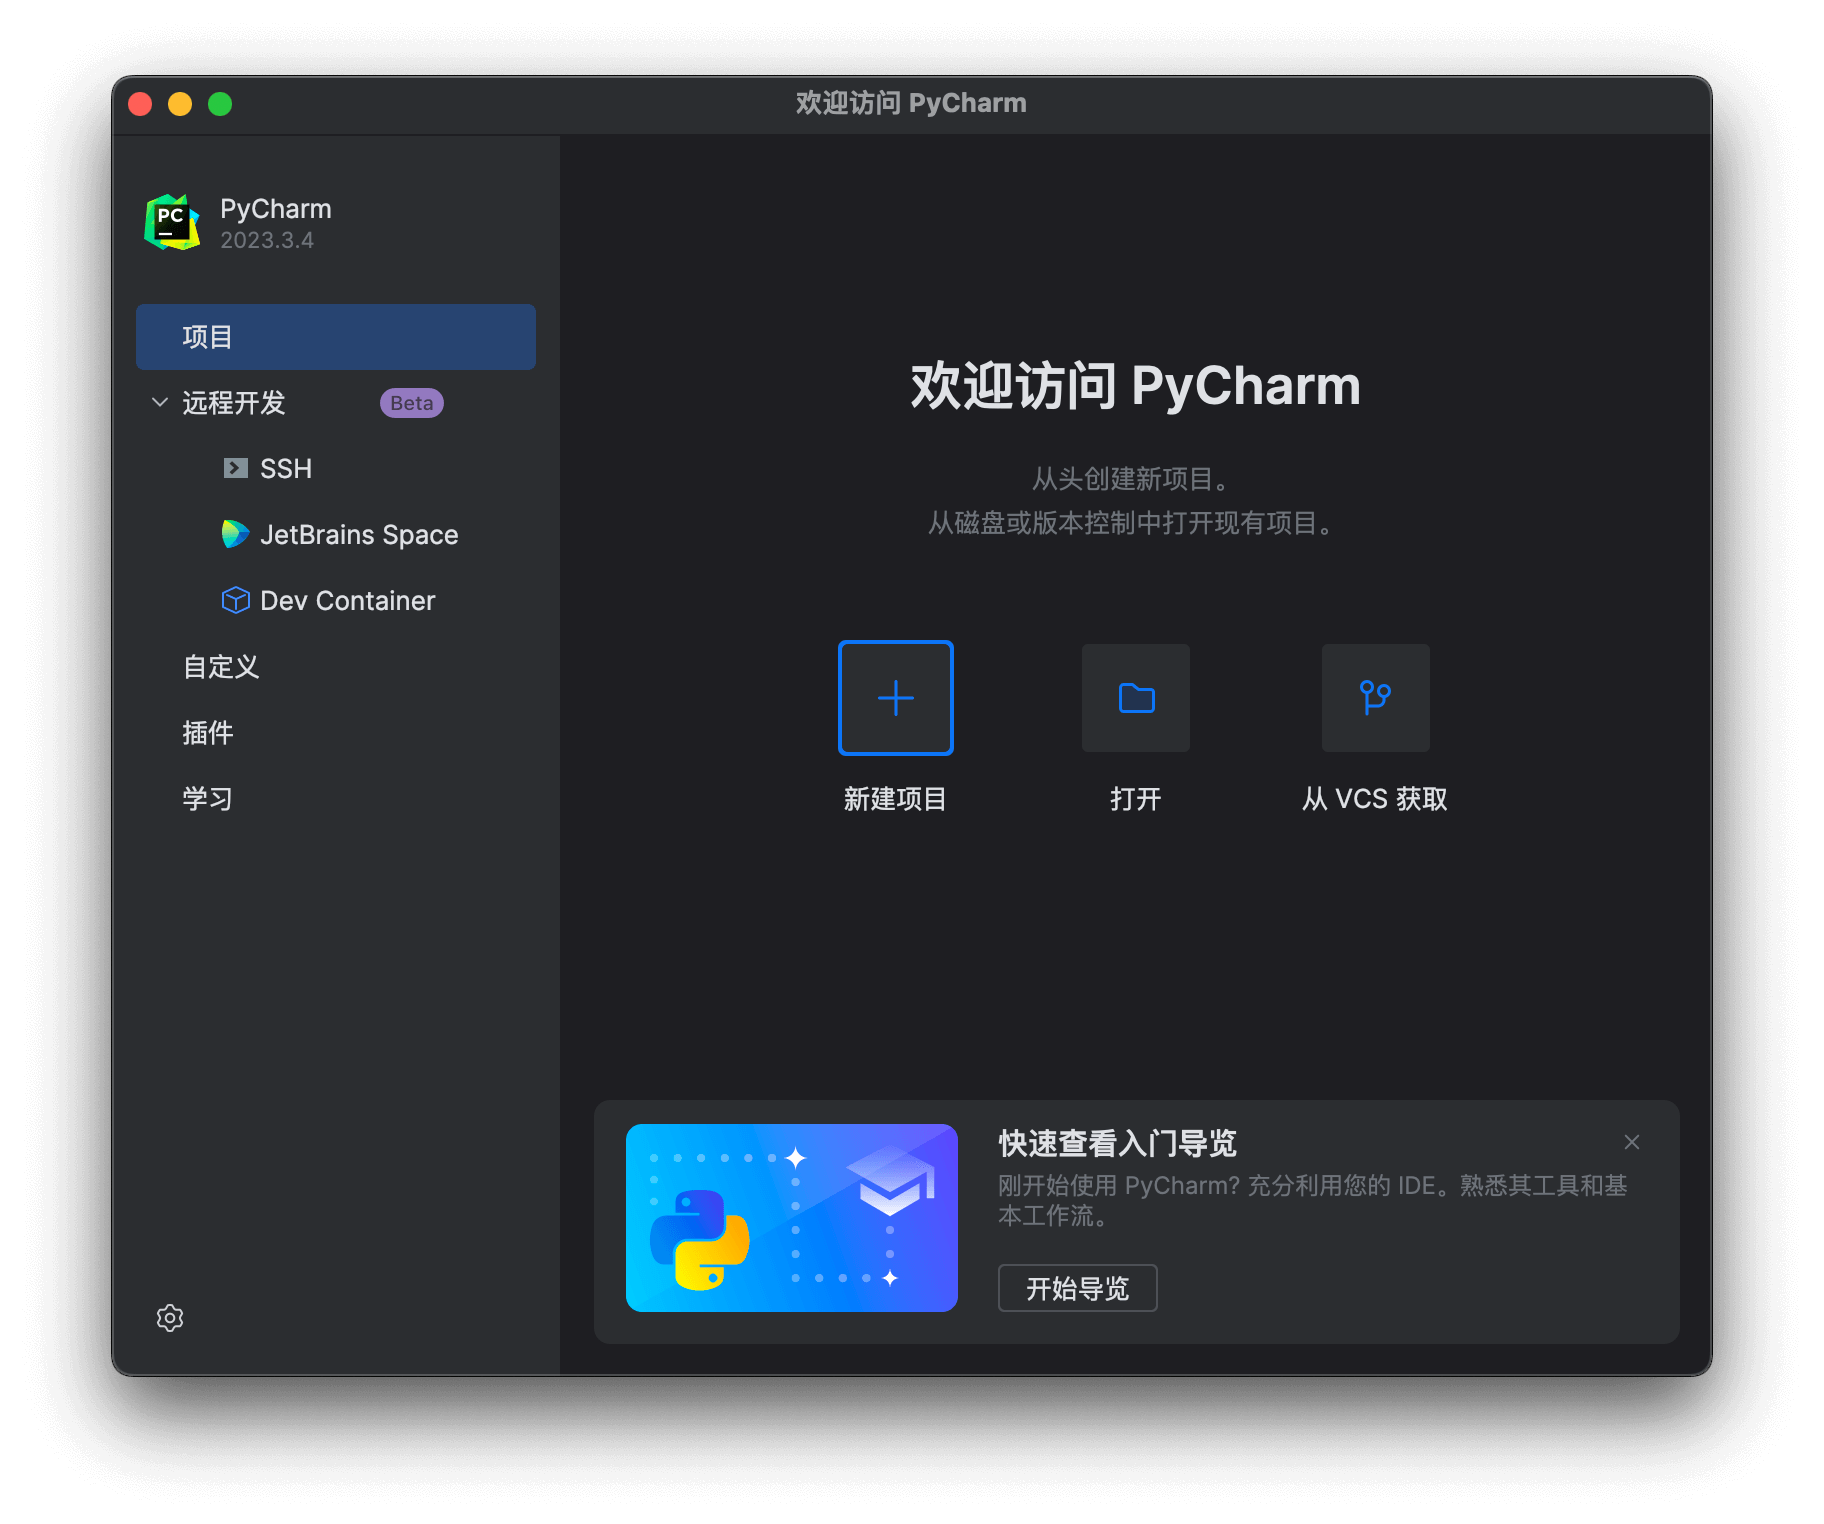Image resolution: width=1824 pixels, height=1524 pixels.
Task: Select the 项目 tab
Action: click(x=335, y=337)
